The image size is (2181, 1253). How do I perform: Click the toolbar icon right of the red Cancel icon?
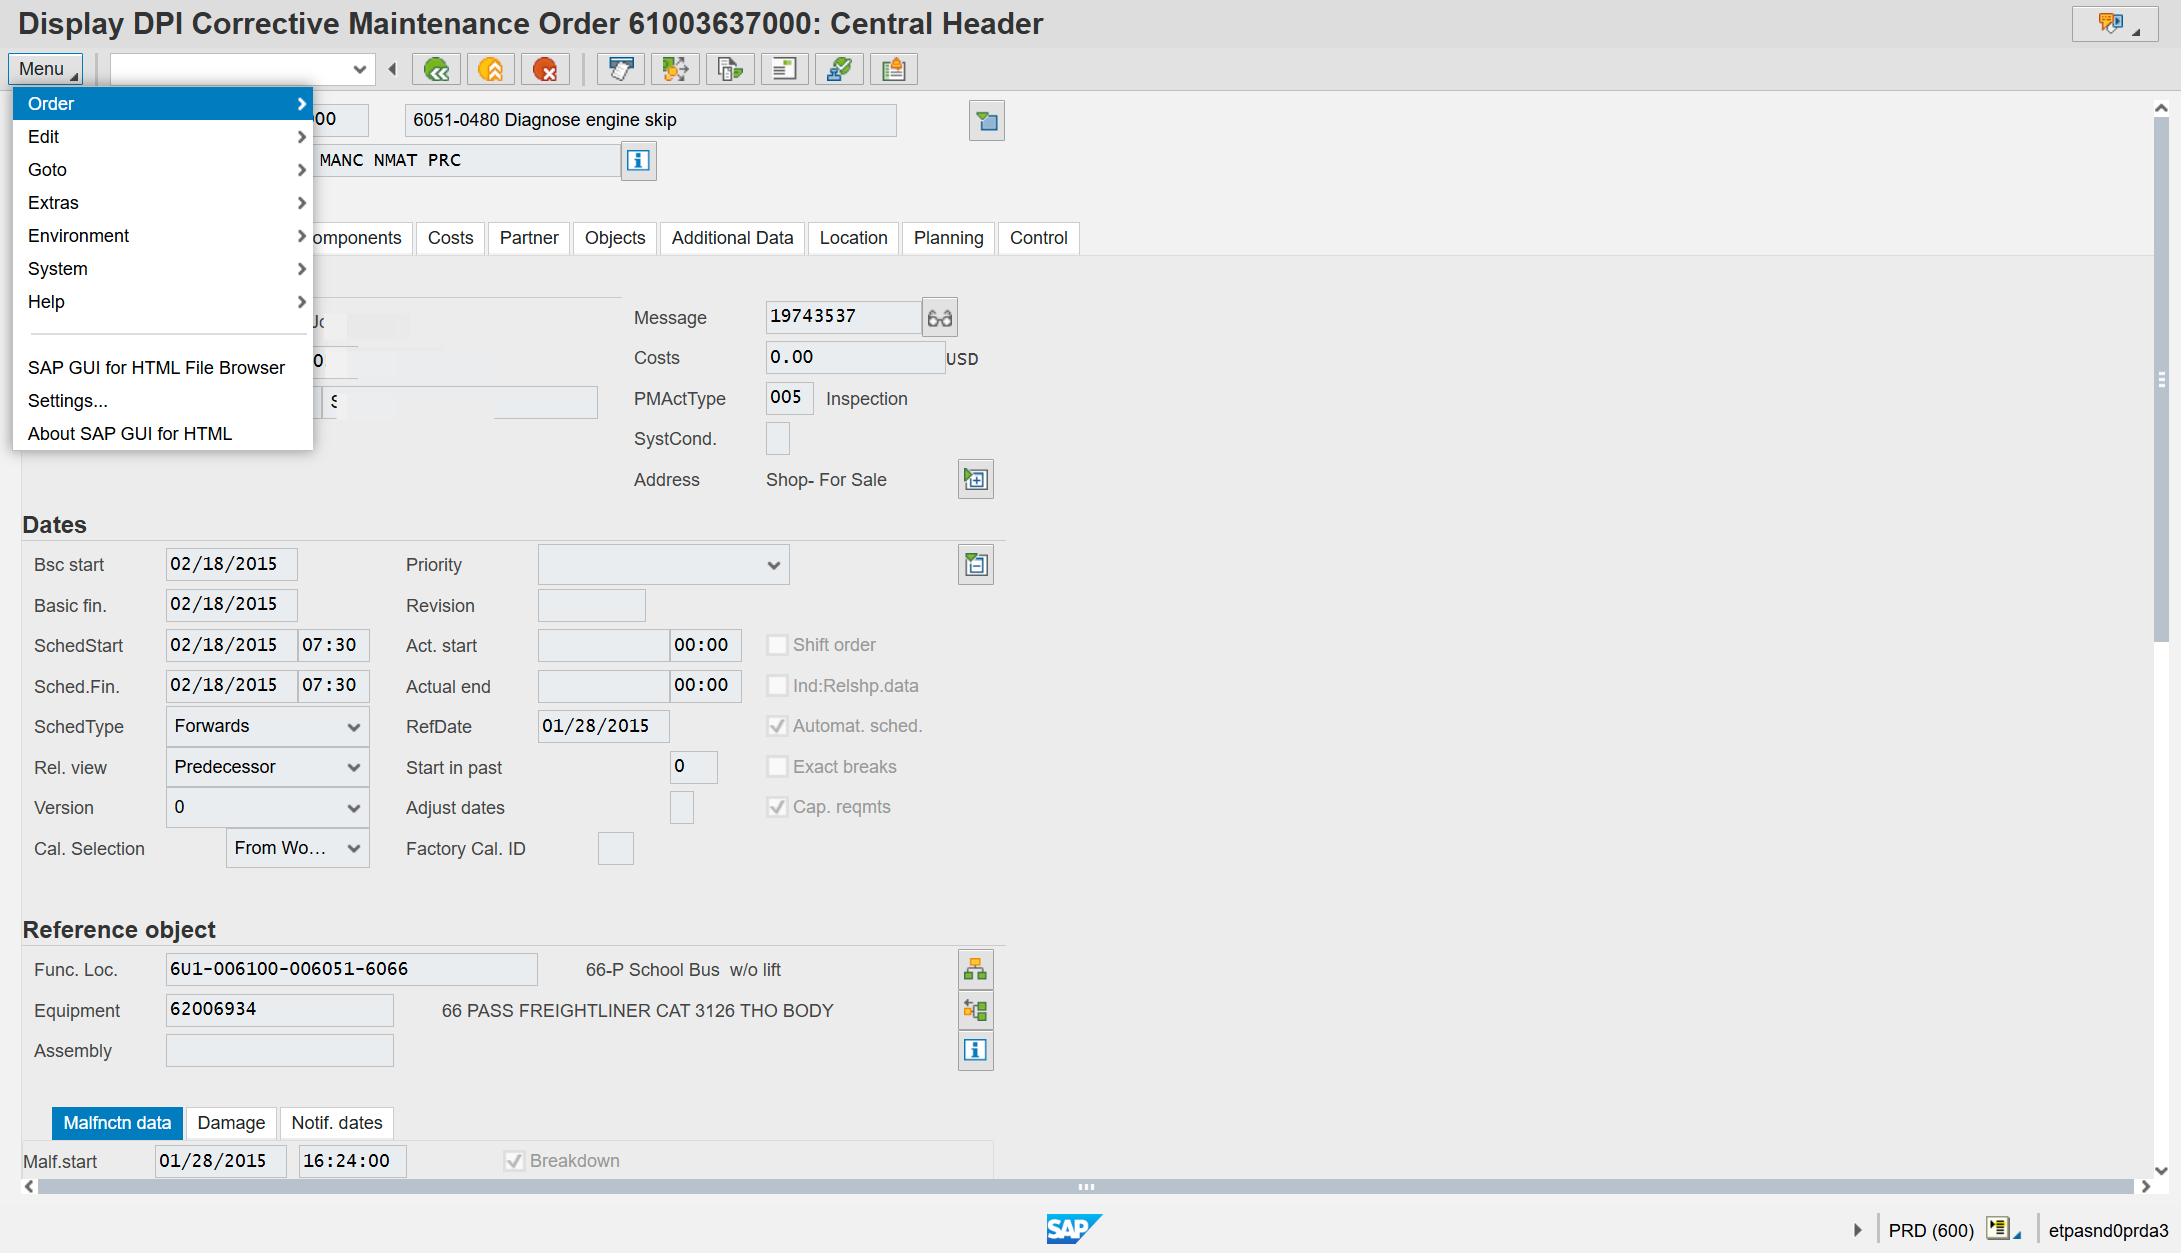coord(621,69)
